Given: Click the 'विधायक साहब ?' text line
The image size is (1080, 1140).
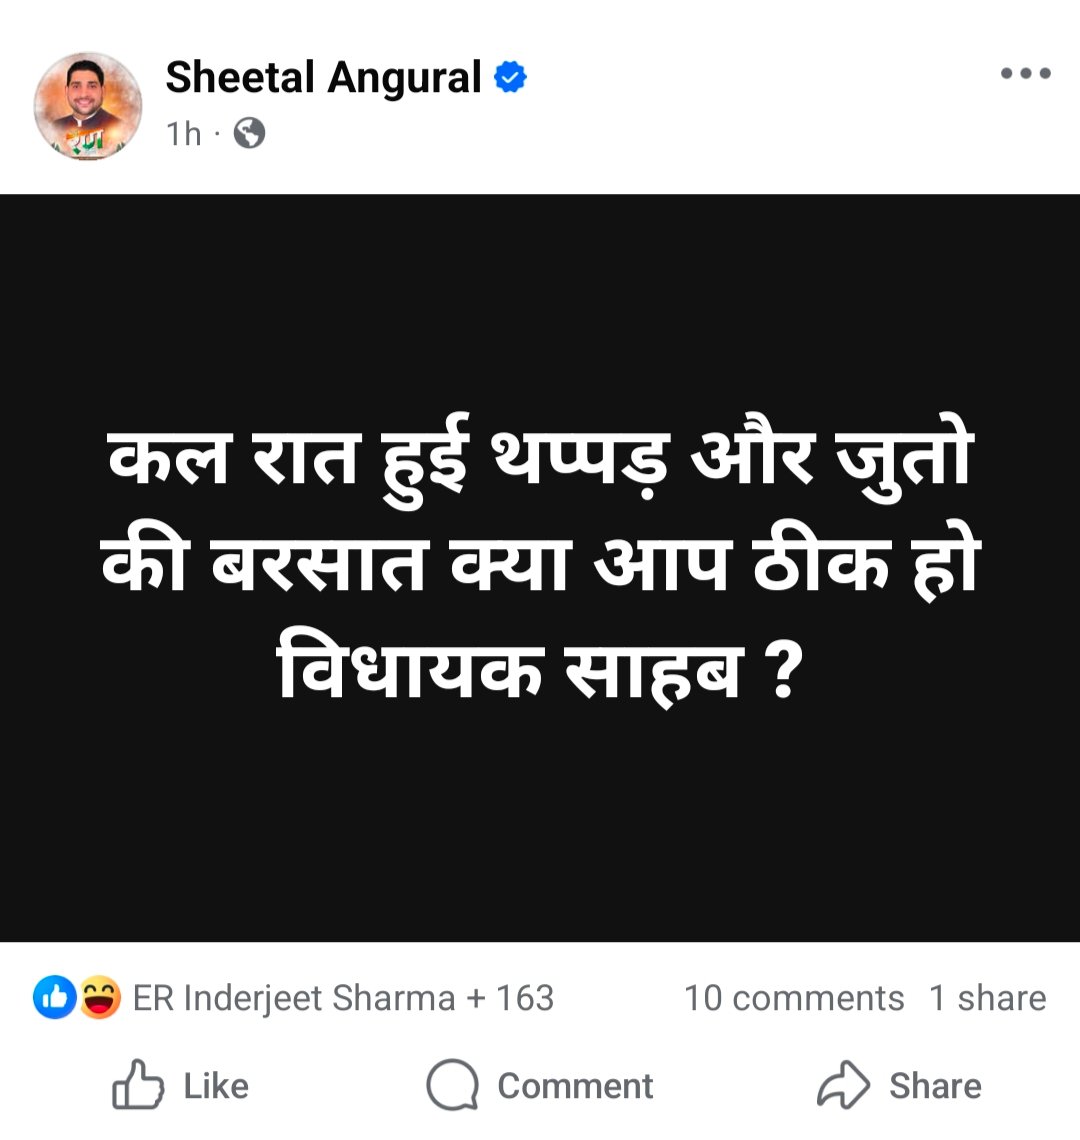Looking at the screenshot, I should [x=540, y=667].
